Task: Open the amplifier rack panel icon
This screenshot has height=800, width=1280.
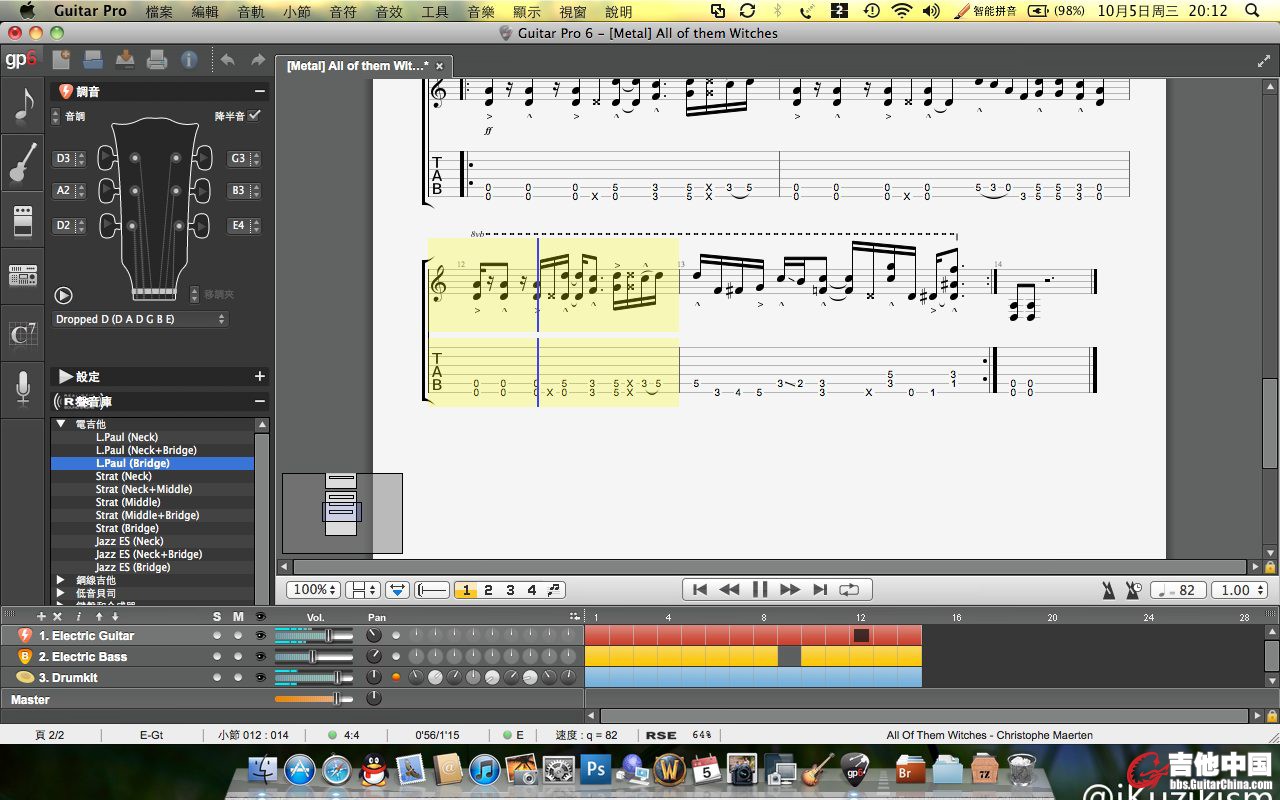Action: (x=23, y=275)
